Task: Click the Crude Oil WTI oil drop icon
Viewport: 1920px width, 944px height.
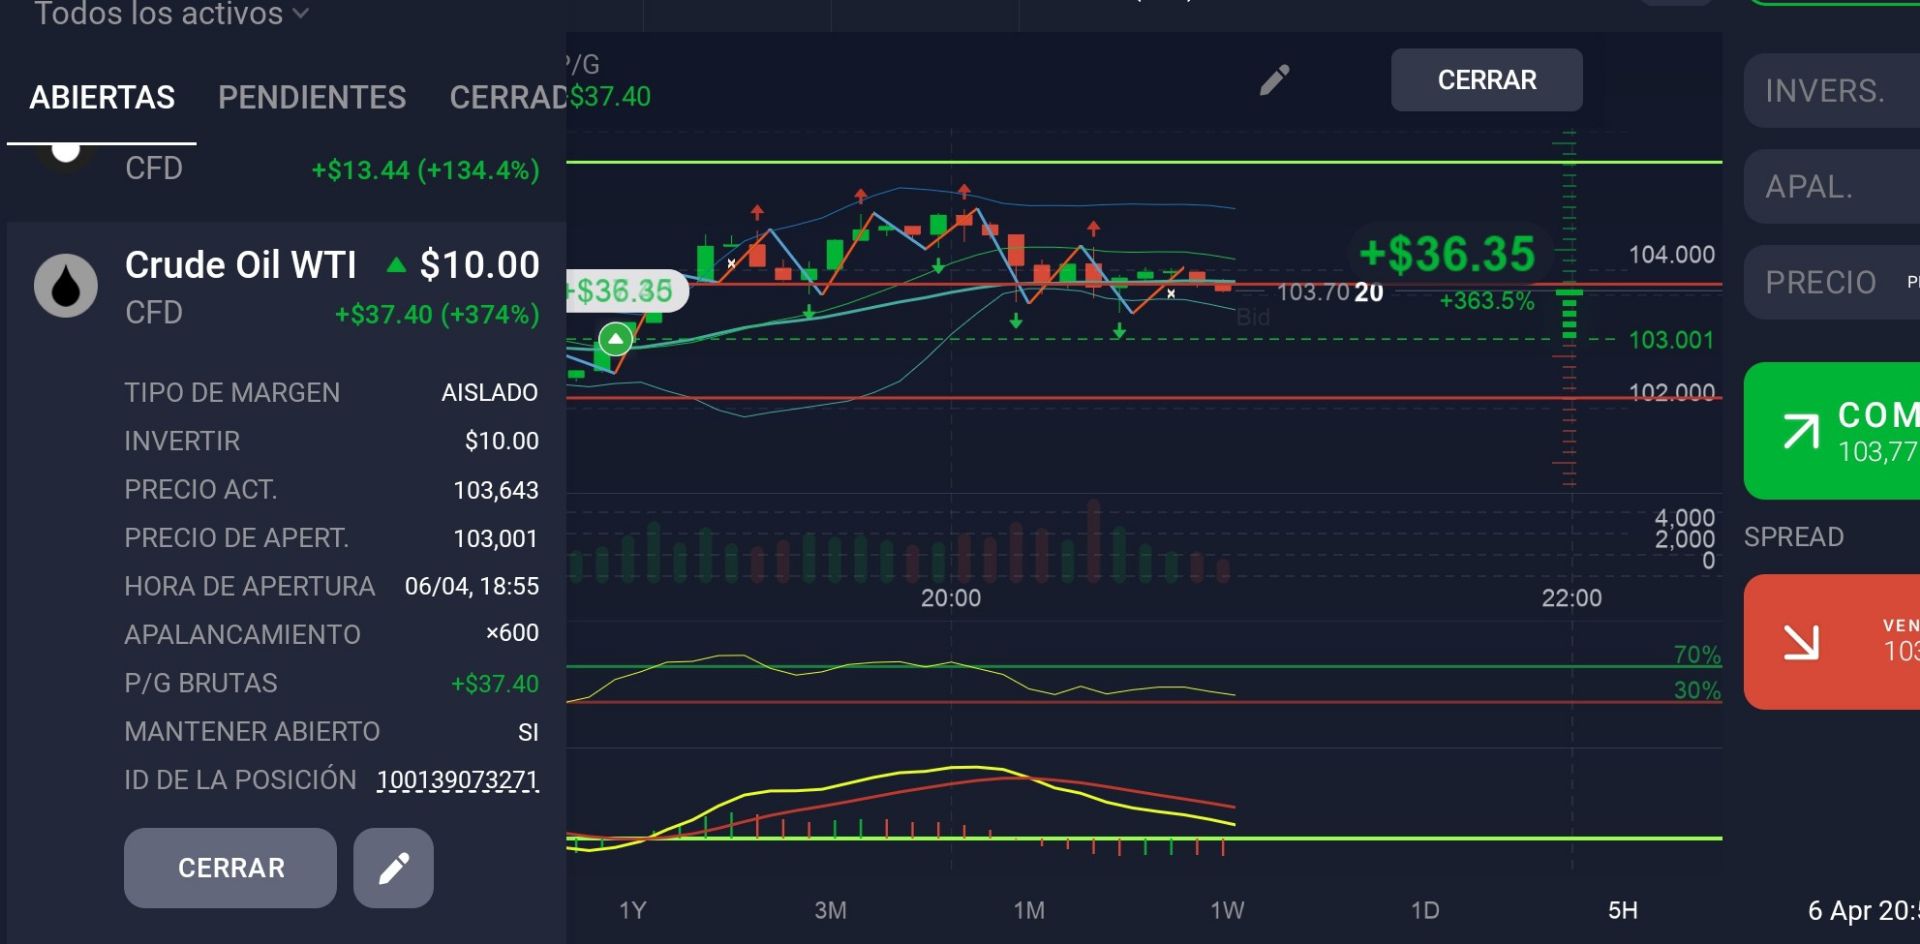Action: (66, 286)
